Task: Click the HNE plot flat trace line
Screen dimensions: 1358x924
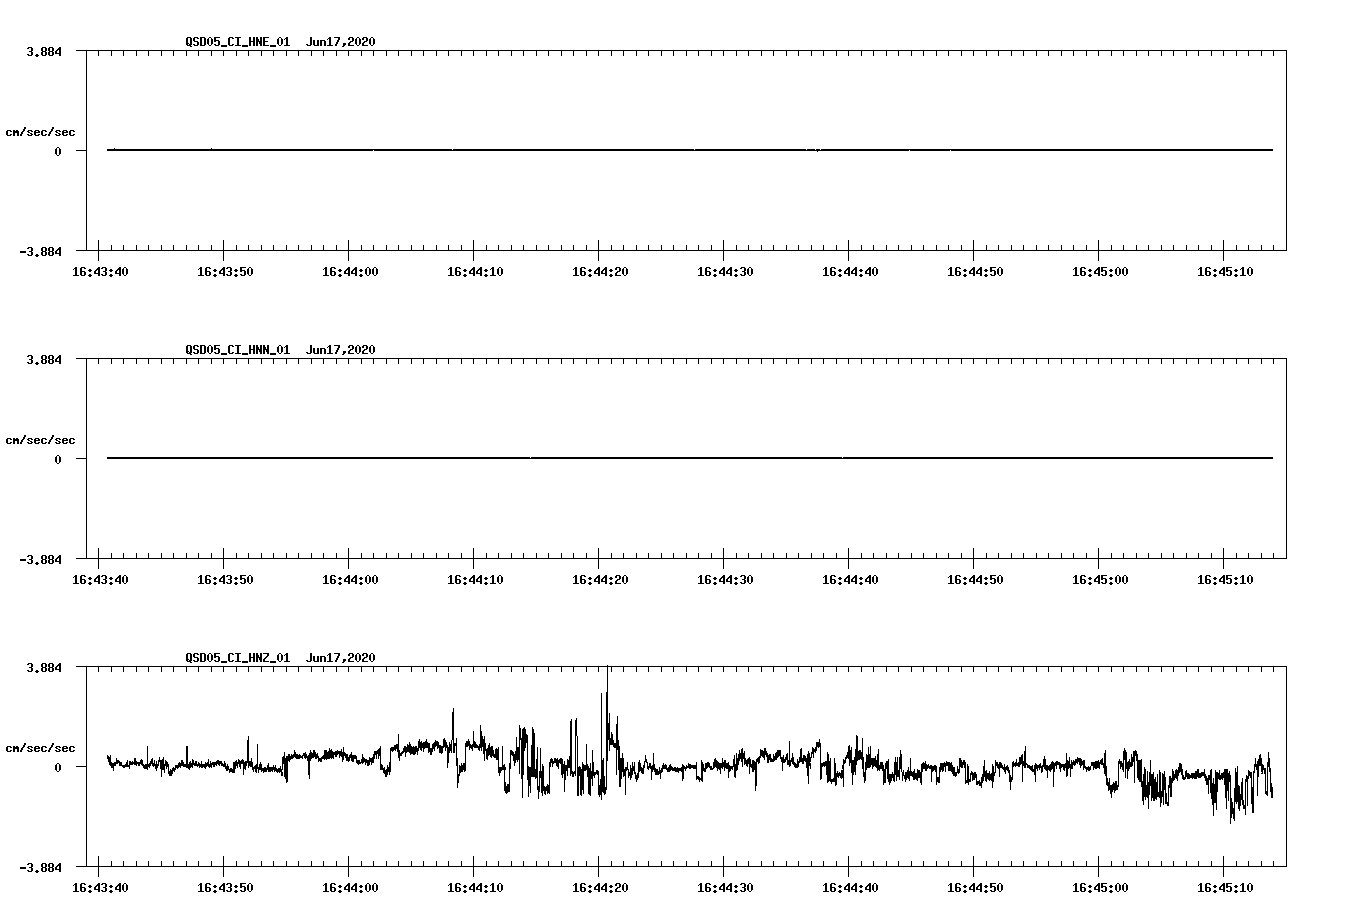Action: click(690, 150)
